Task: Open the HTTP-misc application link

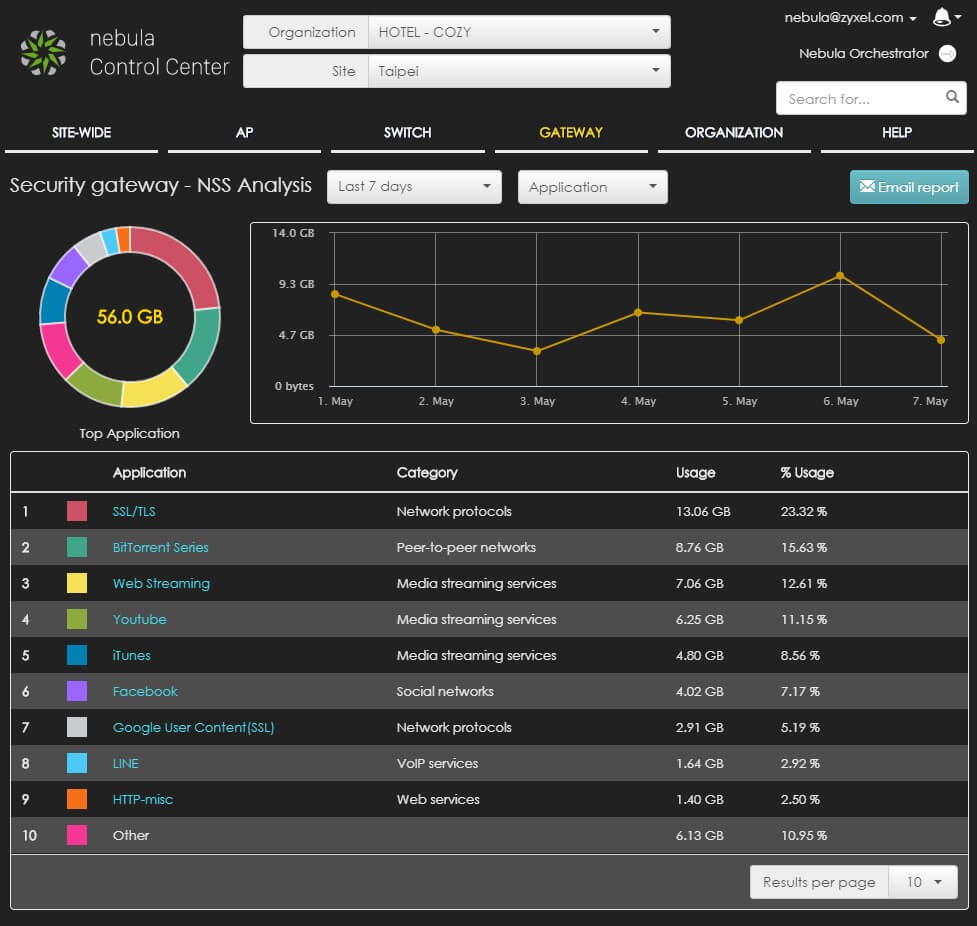Action: (x=143, y=800)
